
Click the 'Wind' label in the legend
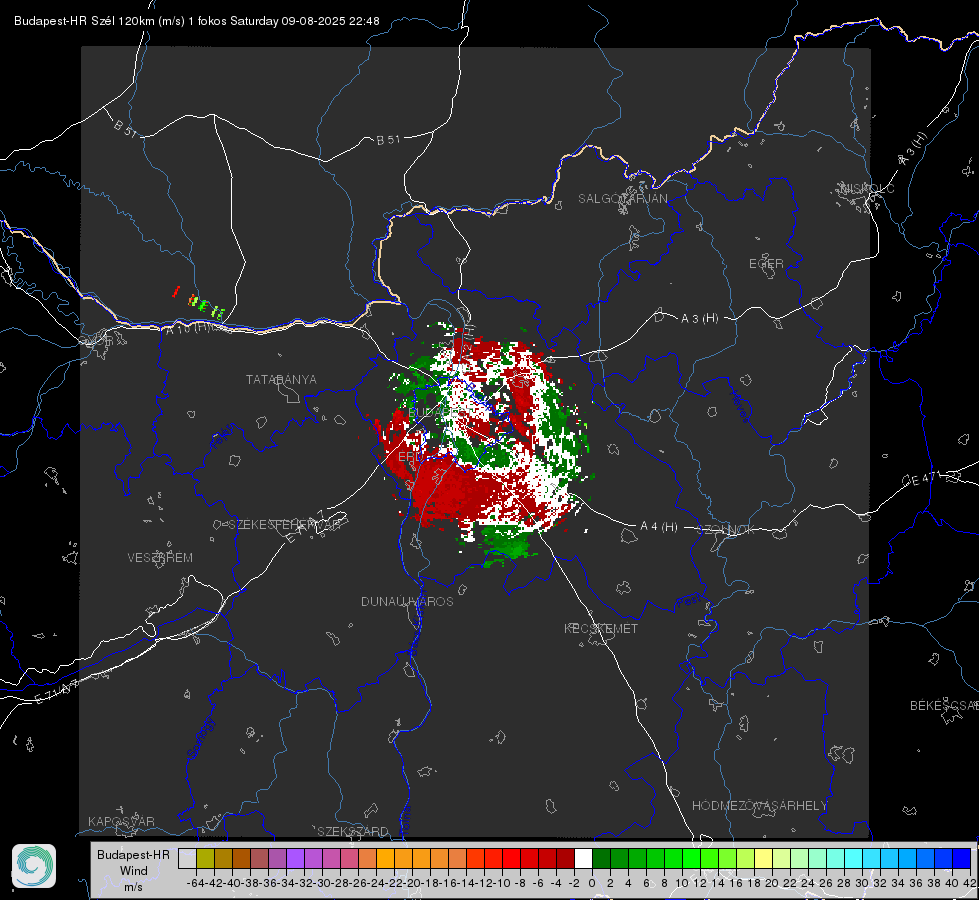point(134,871)
